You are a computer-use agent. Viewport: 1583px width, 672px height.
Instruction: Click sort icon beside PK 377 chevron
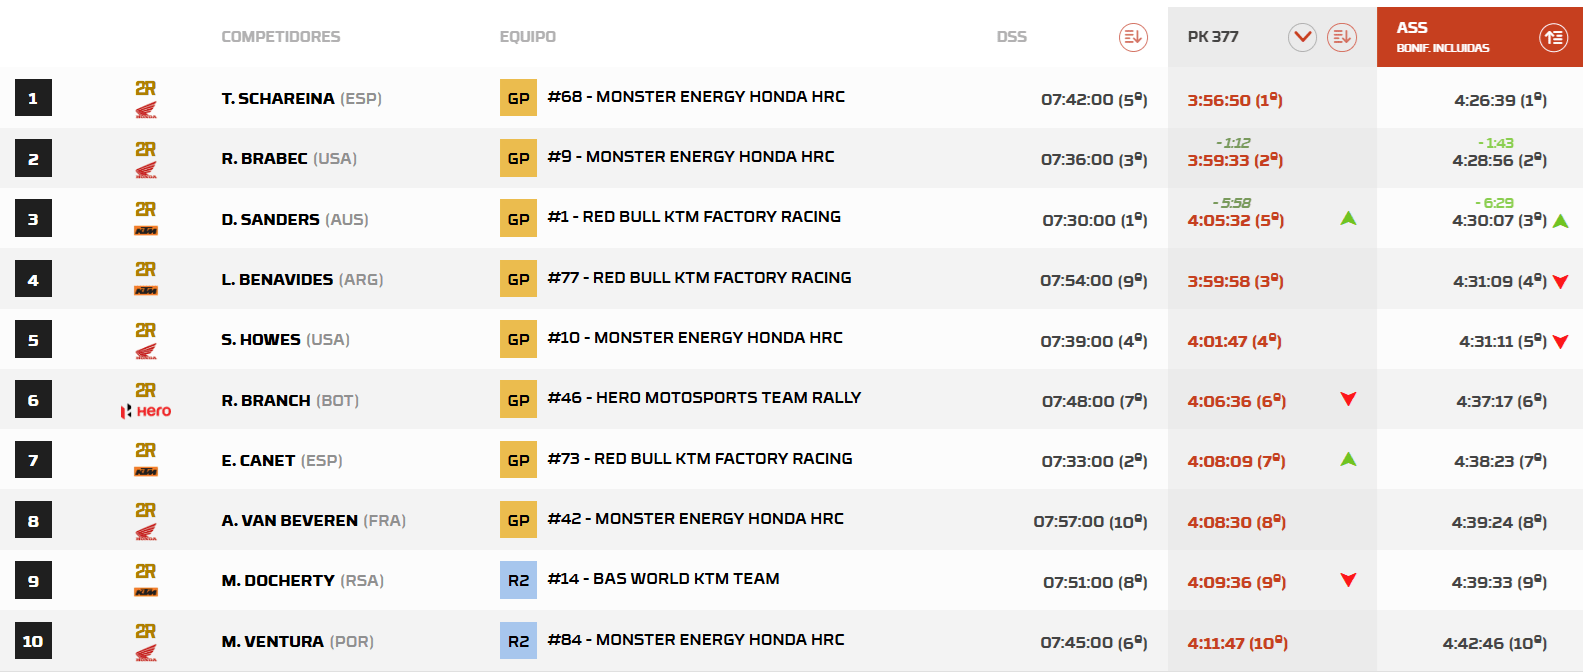point(1341,37)
